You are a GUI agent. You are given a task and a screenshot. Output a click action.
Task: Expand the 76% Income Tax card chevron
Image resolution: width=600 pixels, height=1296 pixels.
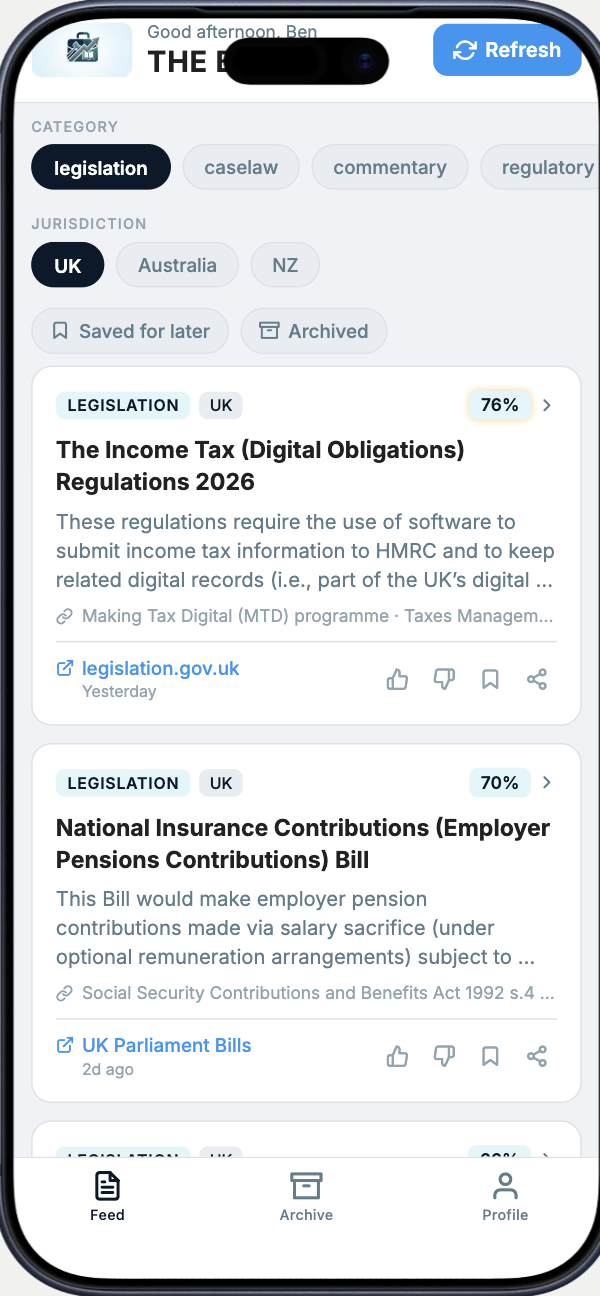[x=547, y=405]
